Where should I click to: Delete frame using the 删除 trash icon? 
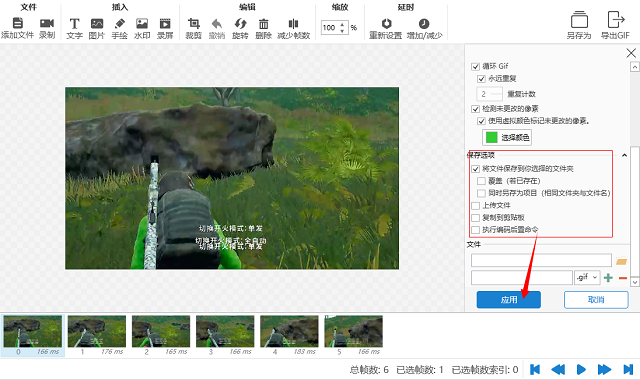pos(264,23)
